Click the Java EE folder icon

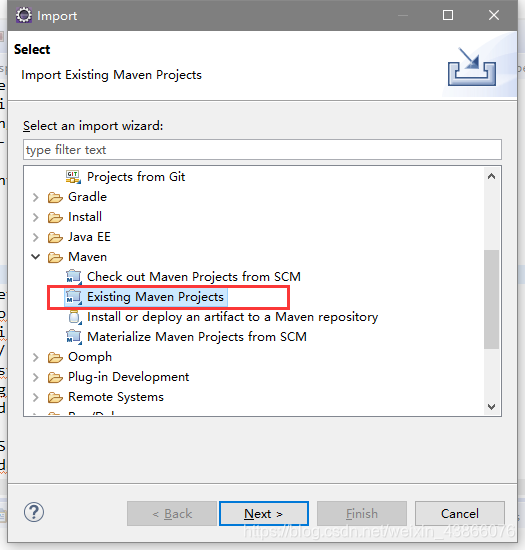tap(55, 237)
